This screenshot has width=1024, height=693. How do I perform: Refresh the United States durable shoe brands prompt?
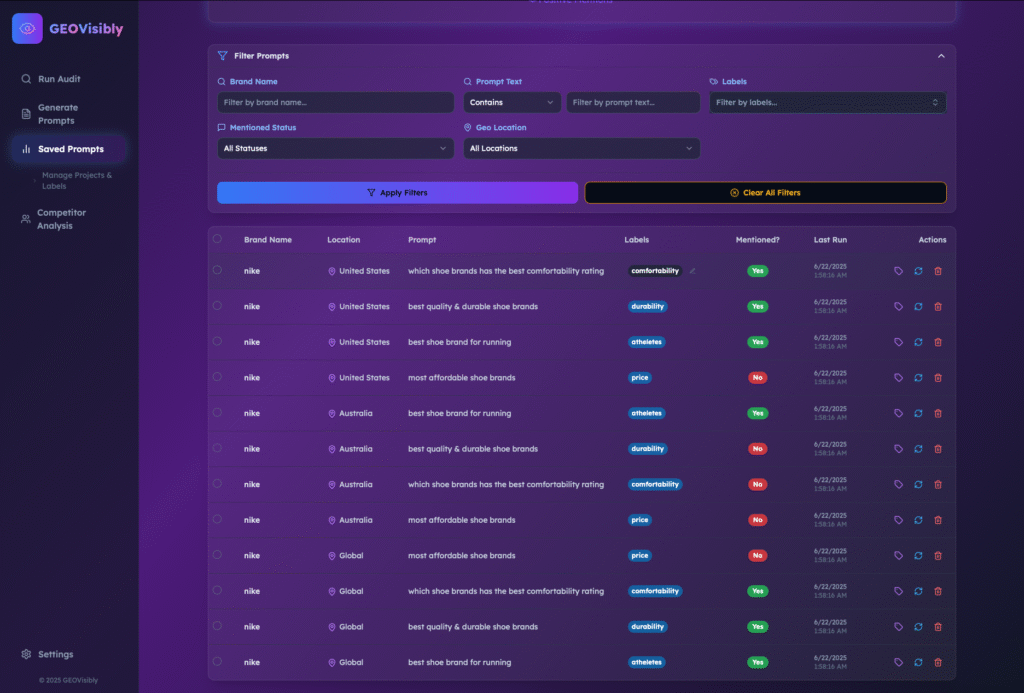tap(918, 306)
